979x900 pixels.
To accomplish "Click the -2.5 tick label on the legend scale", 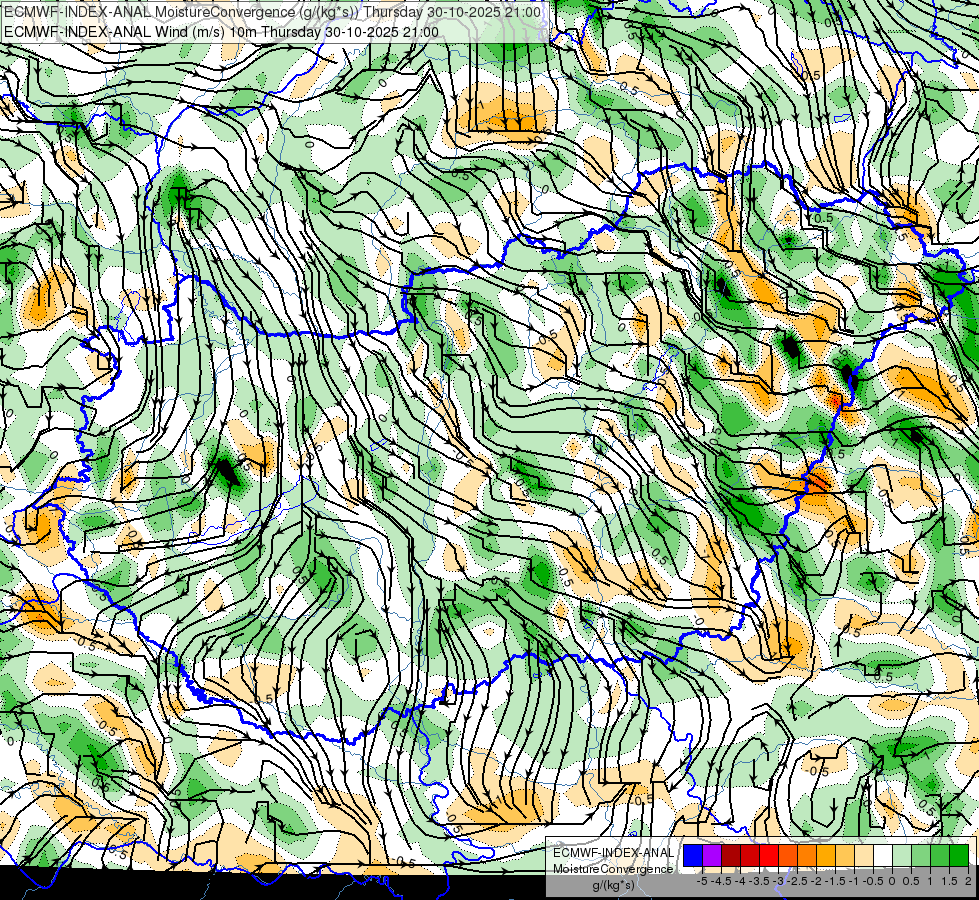I will (x=797, y=881).
